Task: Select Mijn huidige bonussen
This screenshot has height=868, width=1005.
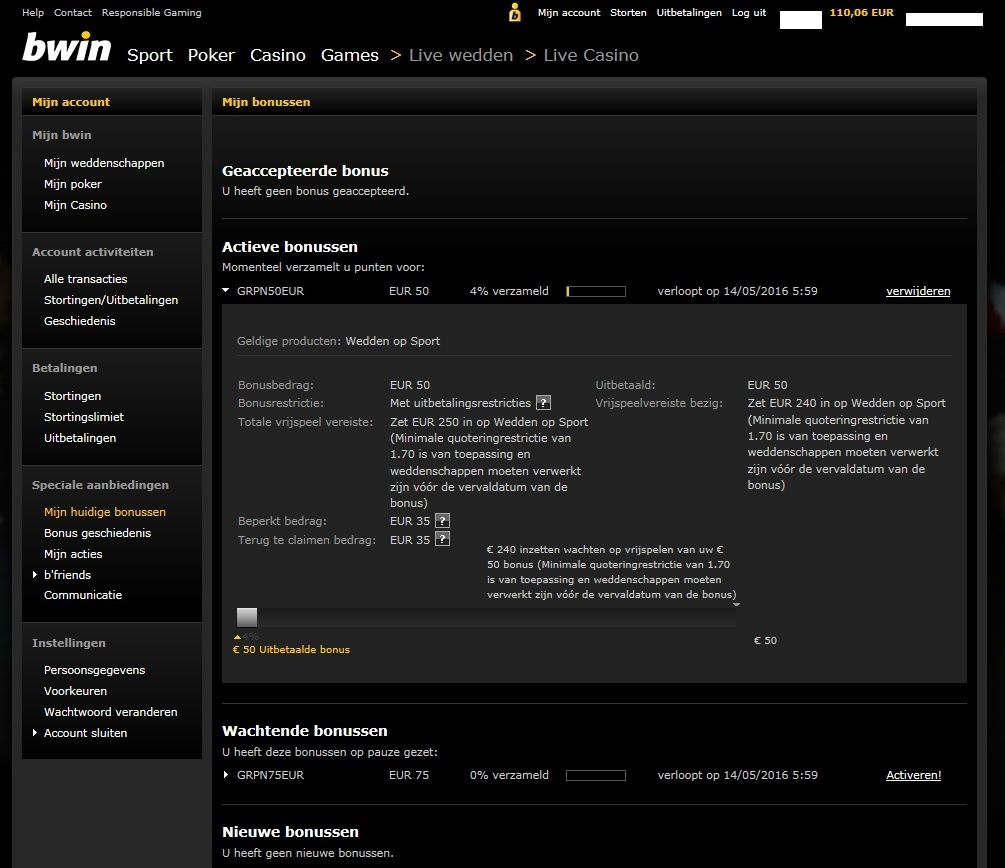Action: 104,512
